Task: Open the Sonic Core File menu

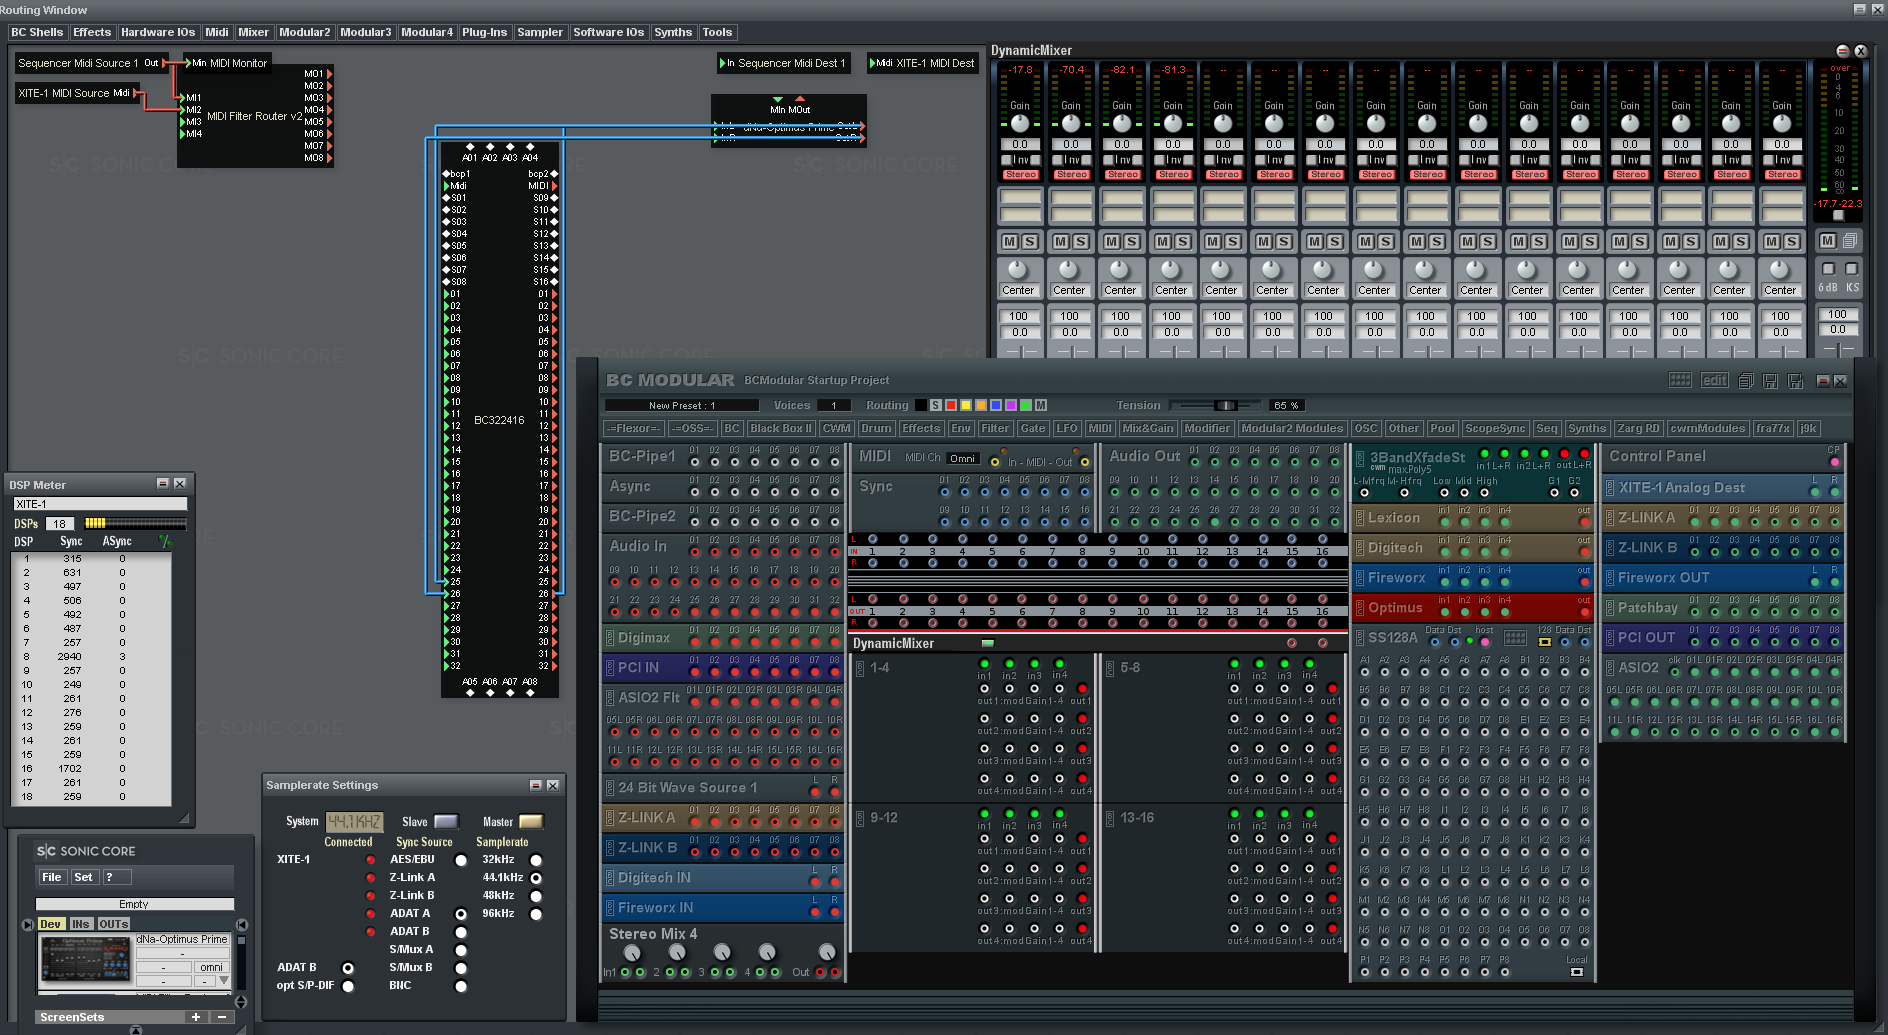Action: (x=51, y=877)
